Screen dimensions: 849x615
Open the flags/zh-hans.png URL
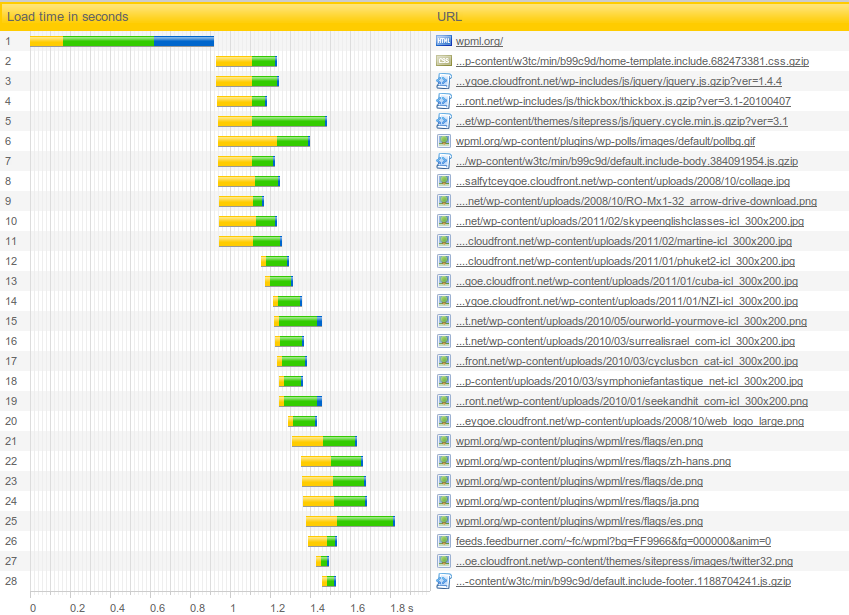tap(593, 461)
